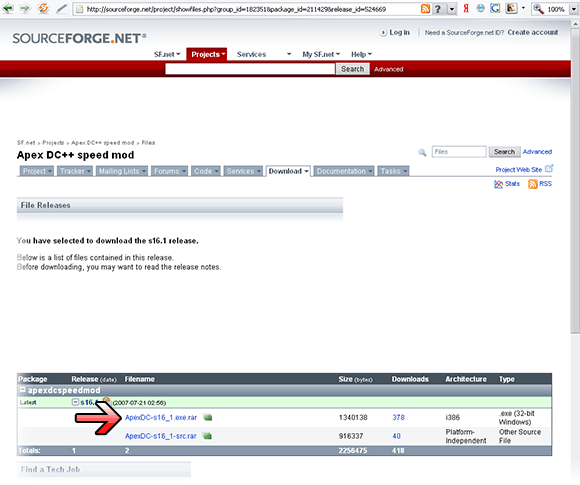Click the orange refresh icon in toolbar
This screenshot has height=485, width=580.
pos(43,8)
